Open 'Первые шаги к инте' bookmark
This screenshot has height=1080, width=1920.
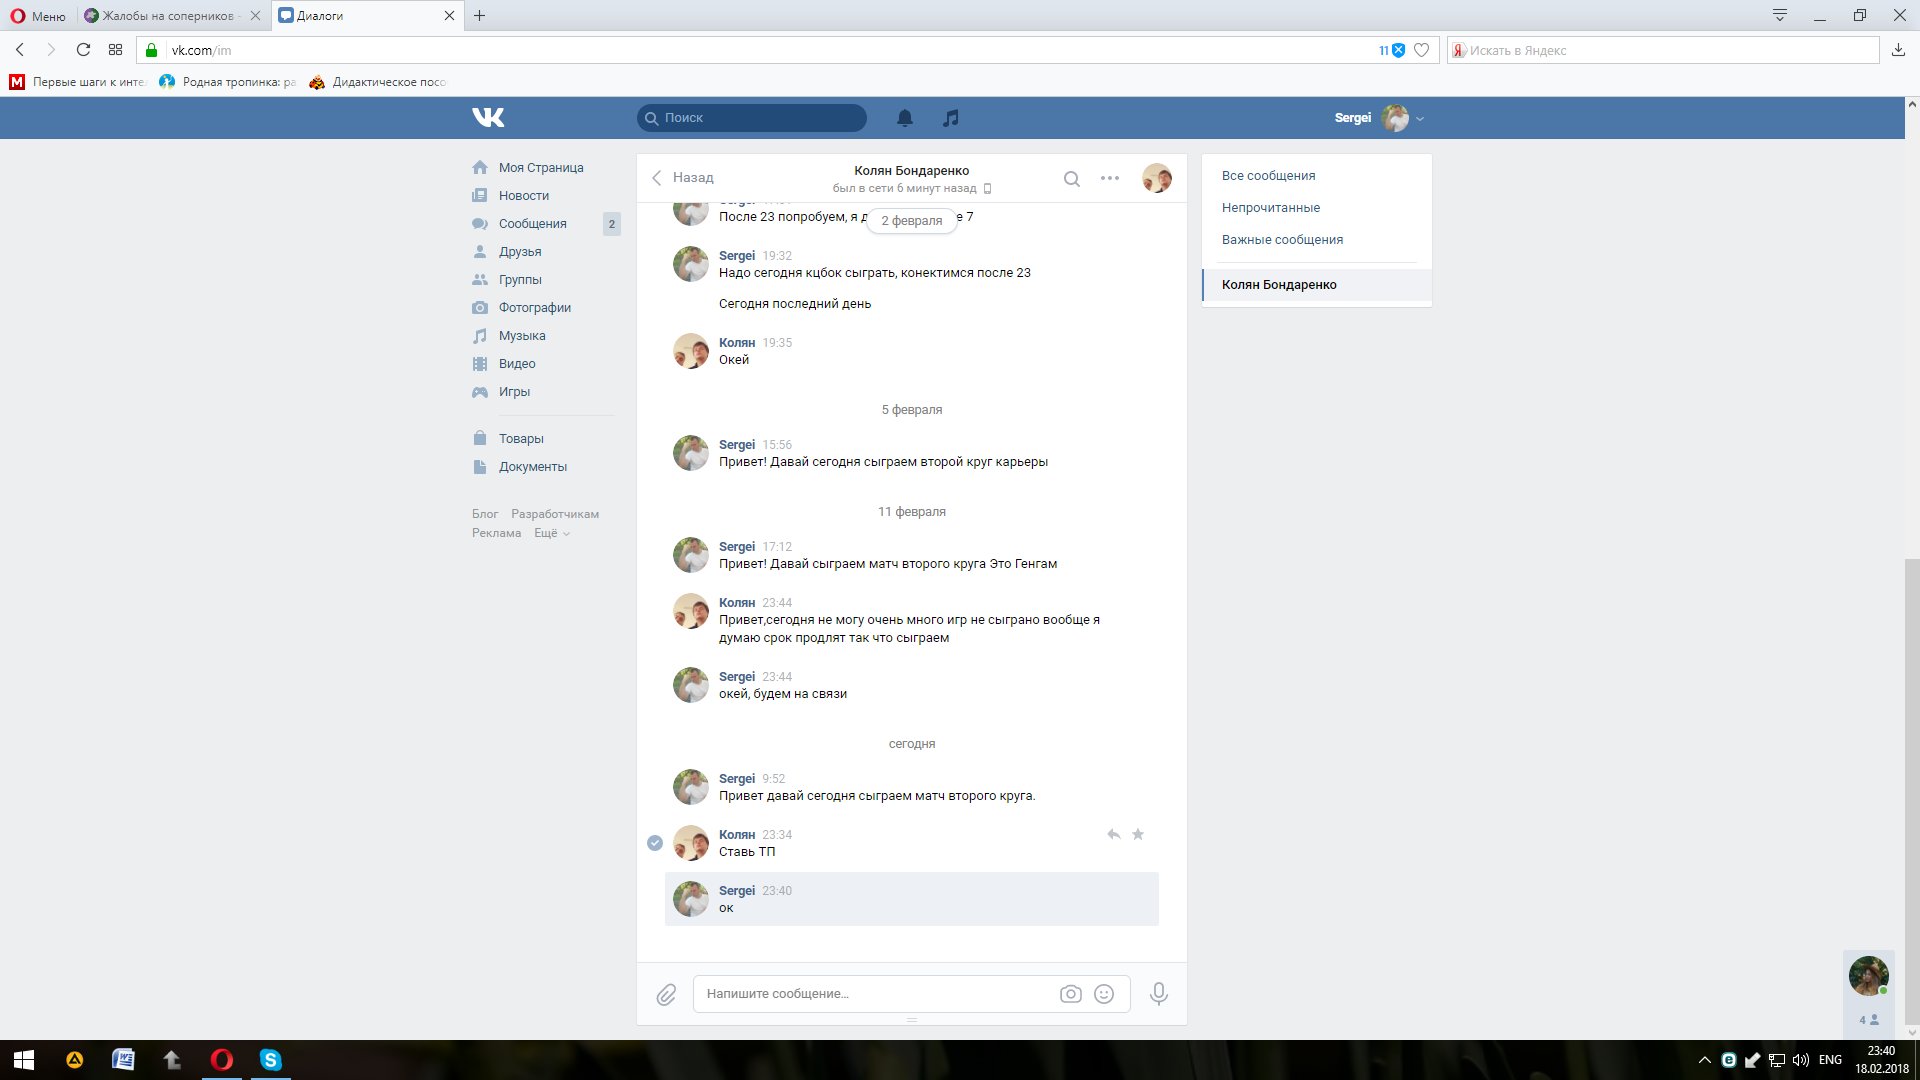point(78,82)
